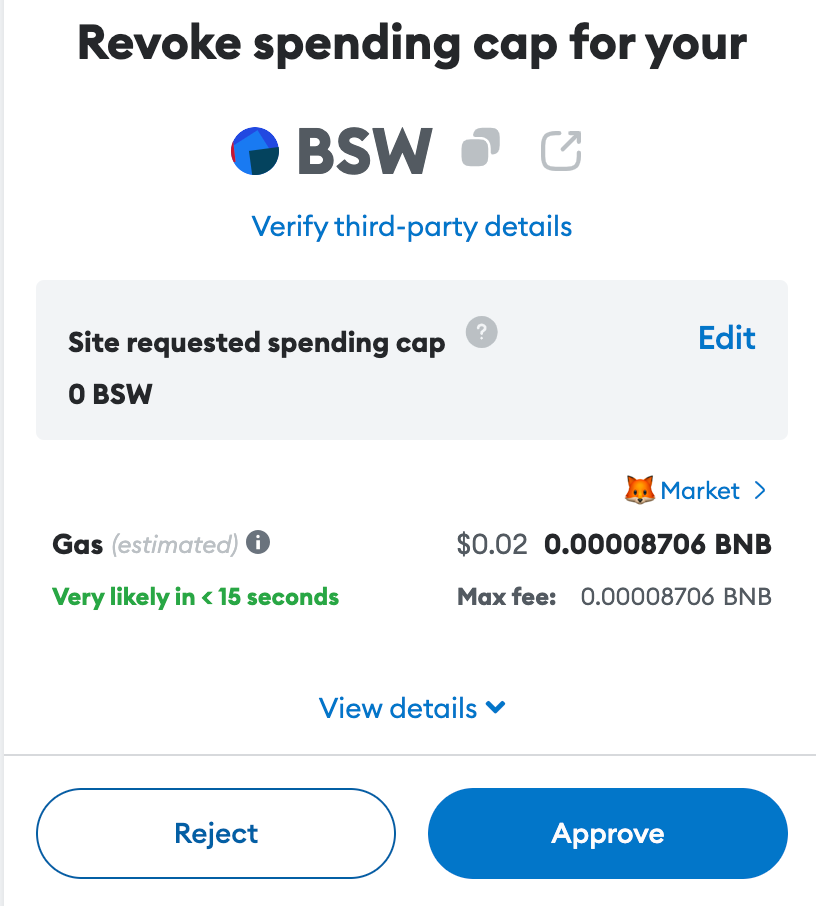Copy the BSW contract address
This screenshot has width=816, height=906.
click(x=480, y=150)
